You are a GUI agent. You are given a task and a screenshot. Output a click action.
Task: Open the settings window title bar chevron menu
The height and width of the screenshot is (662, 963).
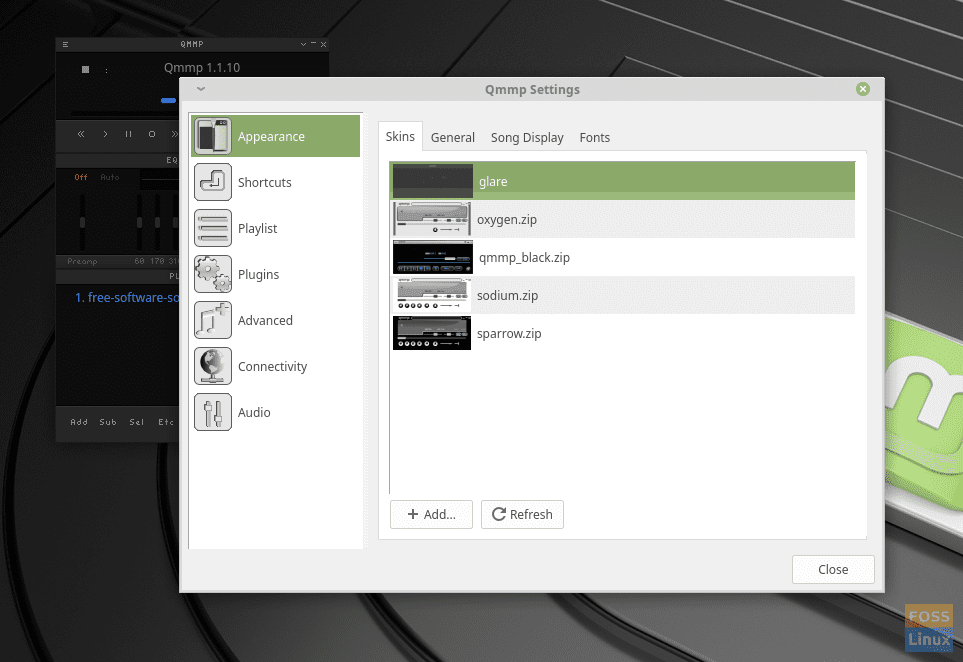[x=201, y=89]
